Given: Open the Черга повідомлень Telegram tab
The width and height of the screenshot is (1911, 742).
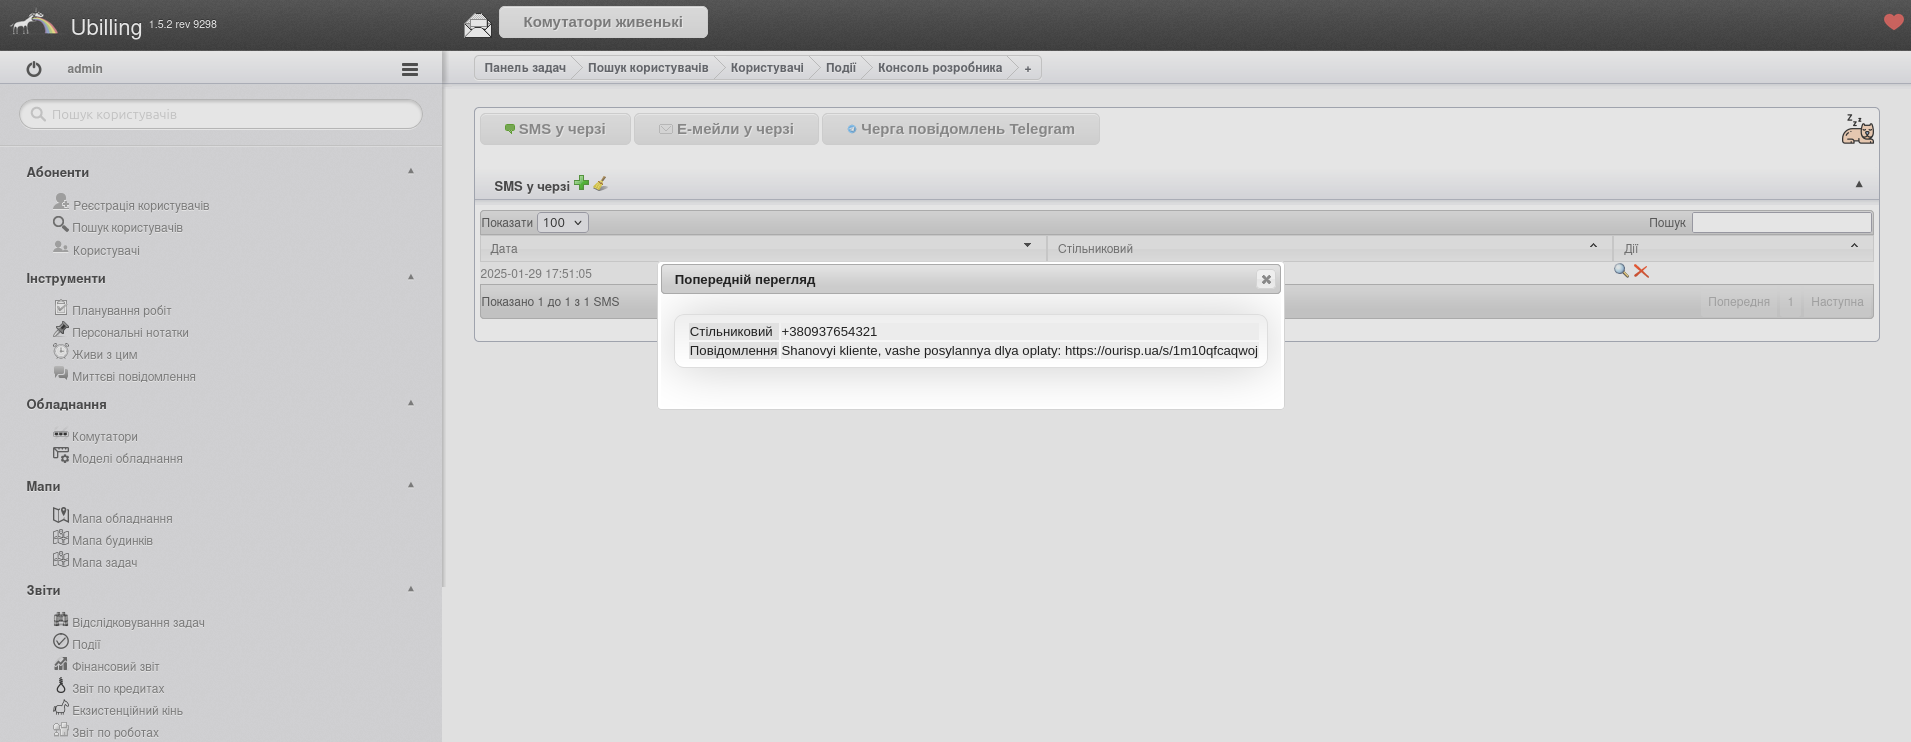Looking at the screenshot, I should tap(960, 129).
